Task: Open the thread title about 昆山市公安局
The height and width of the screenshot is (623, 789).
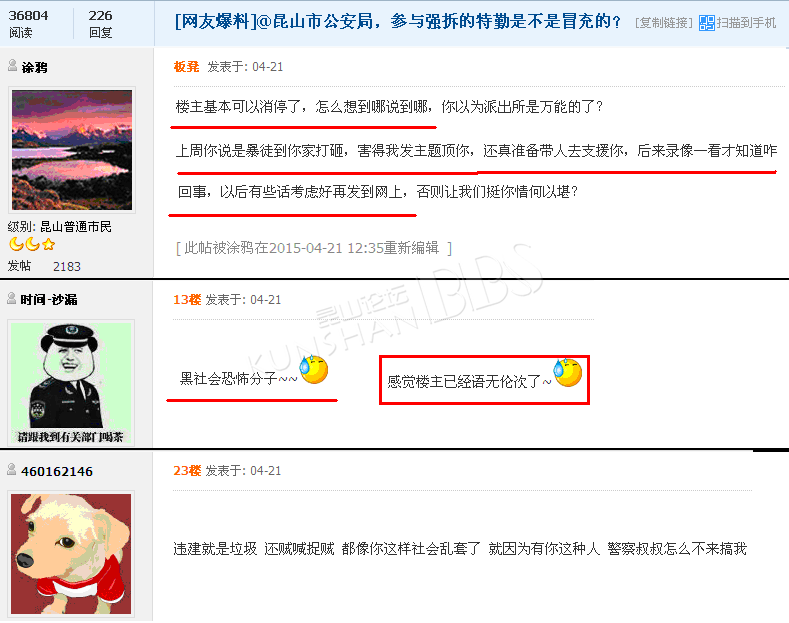Action: [x=398, y=21]
